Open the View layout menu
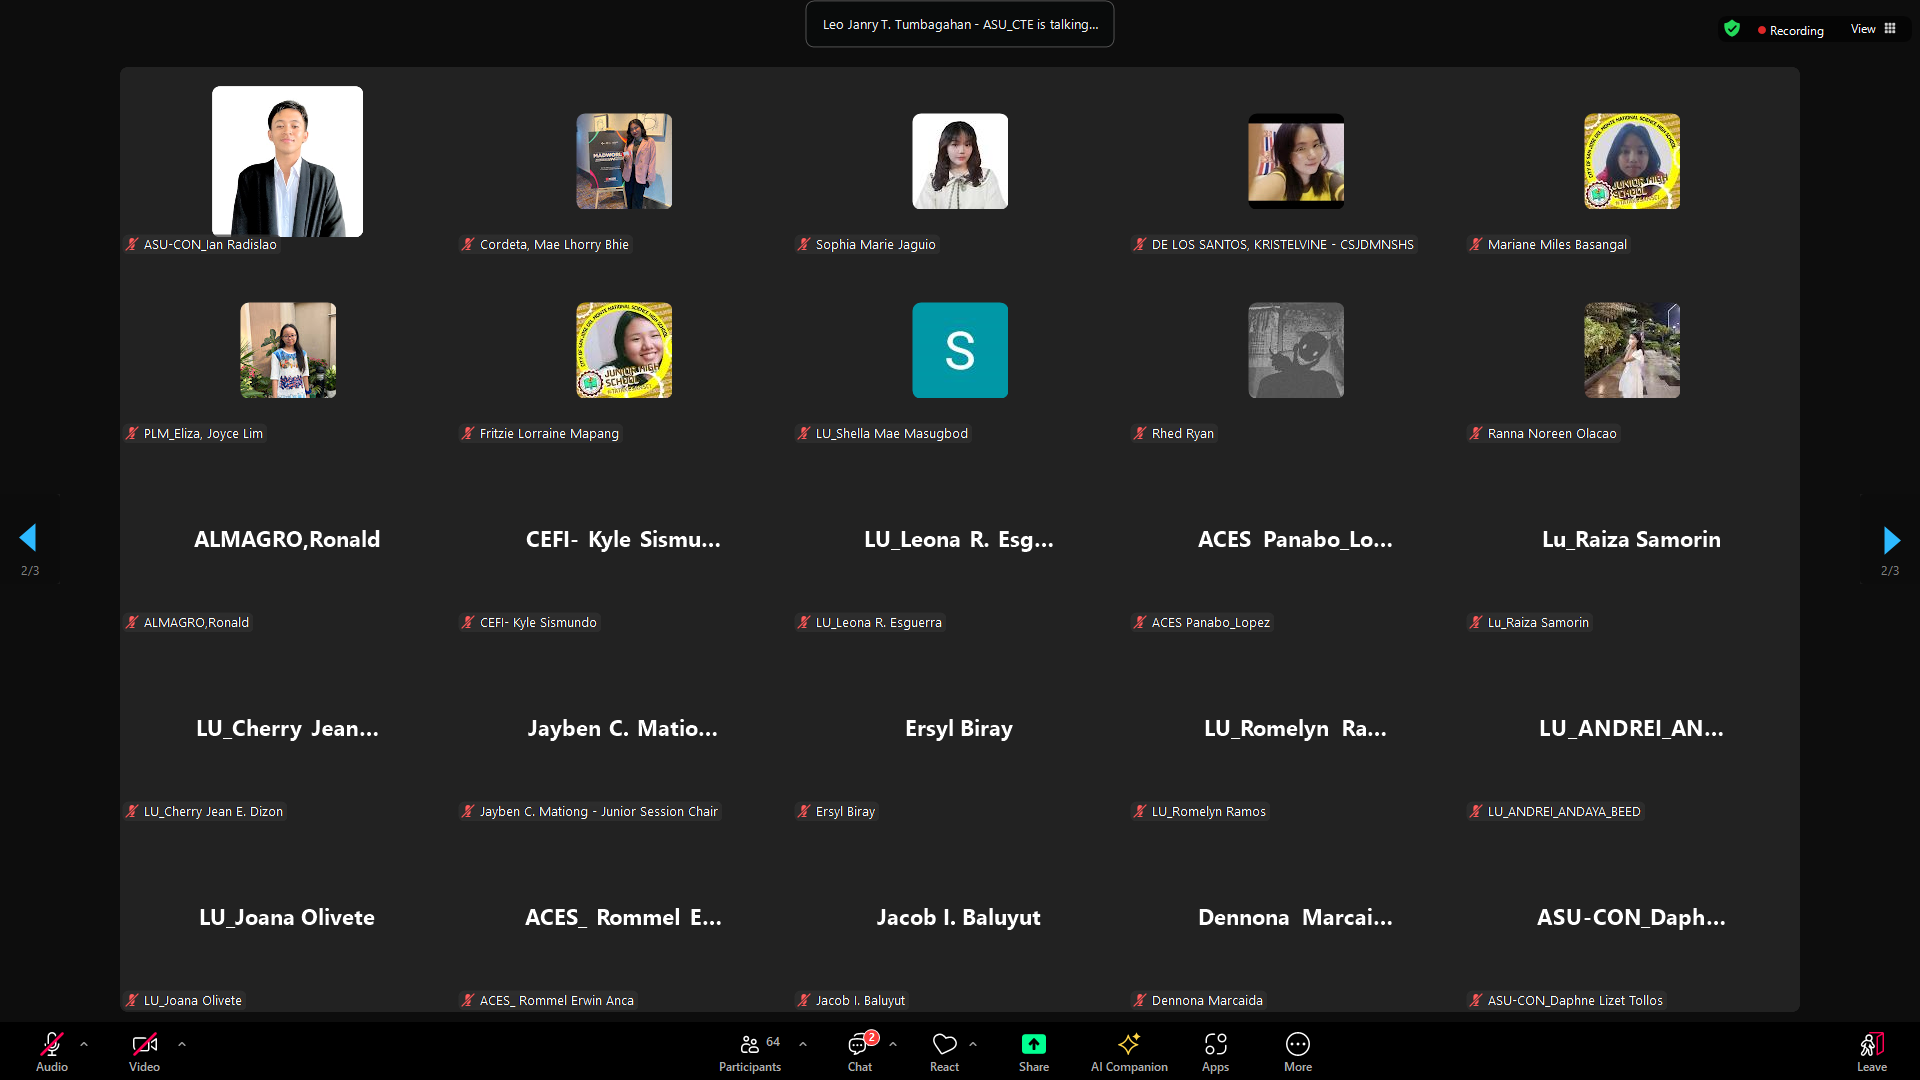 point(1873,29)
